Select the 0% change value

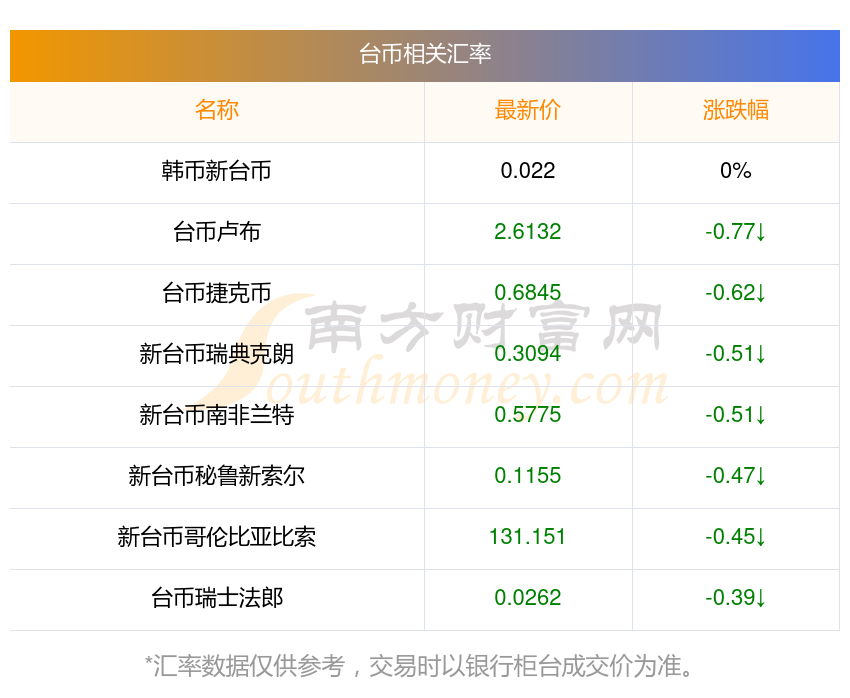point(736,171)
